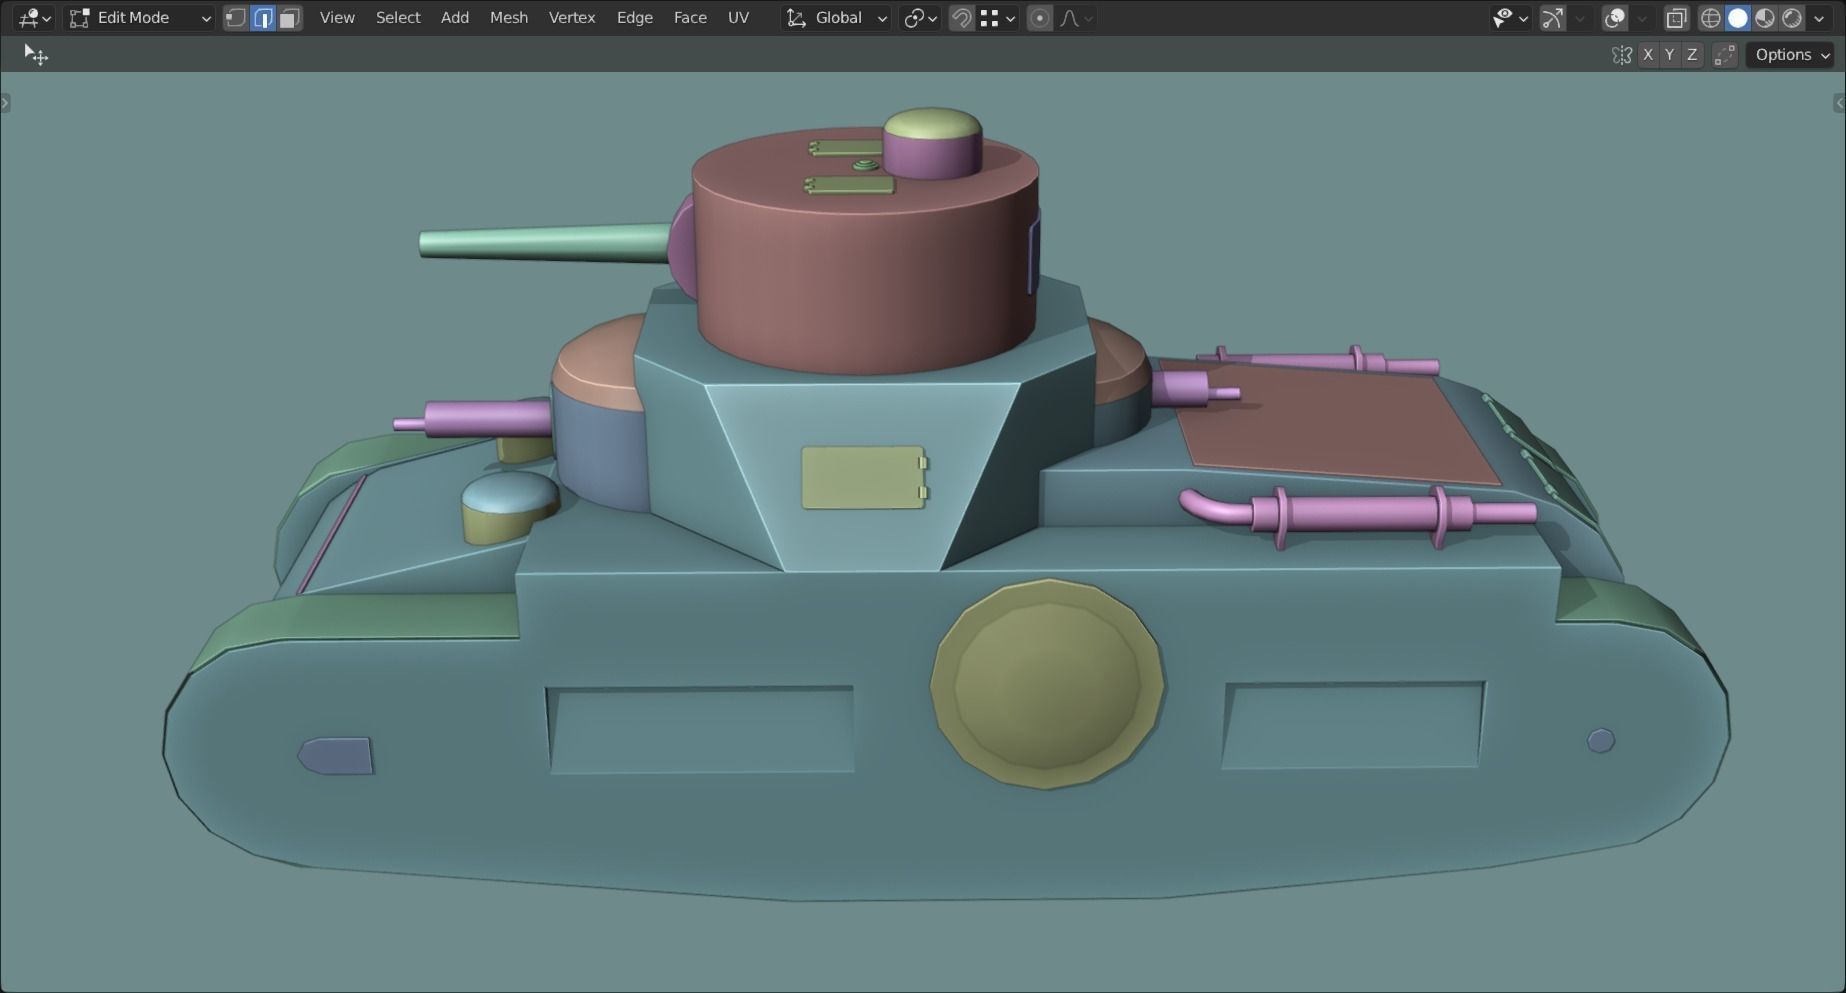Open the UV menu
Screen dimensions: 1846x993
coord(738,18)
